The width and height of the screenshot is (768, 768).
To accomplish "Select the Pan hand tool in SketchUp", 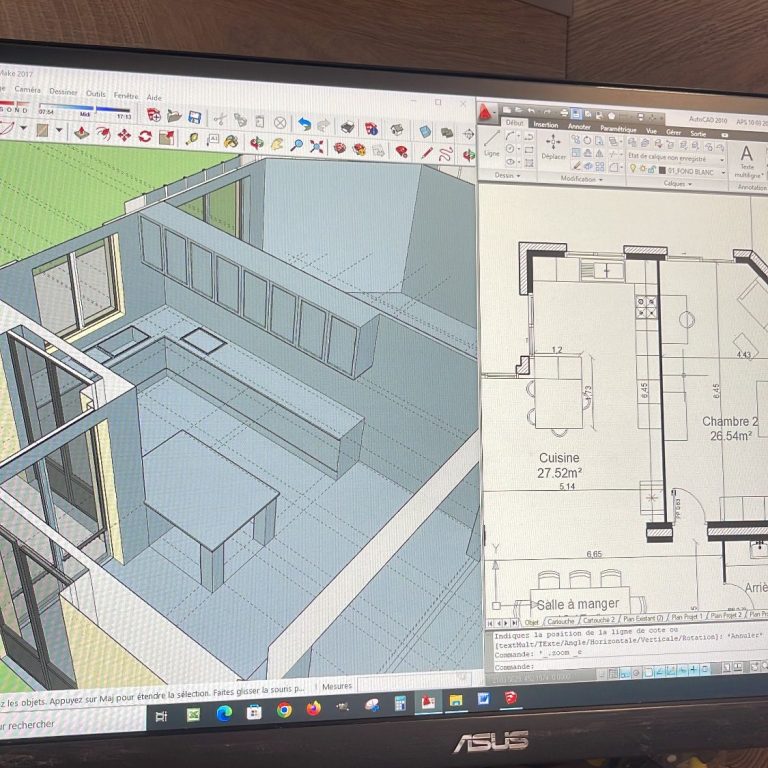I will (277, 144).
